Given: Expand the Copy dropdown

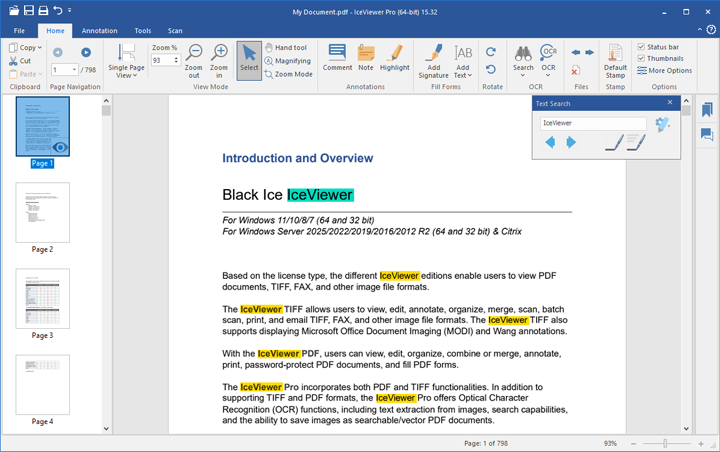Looking at the screenshot, I should (40, 47).
